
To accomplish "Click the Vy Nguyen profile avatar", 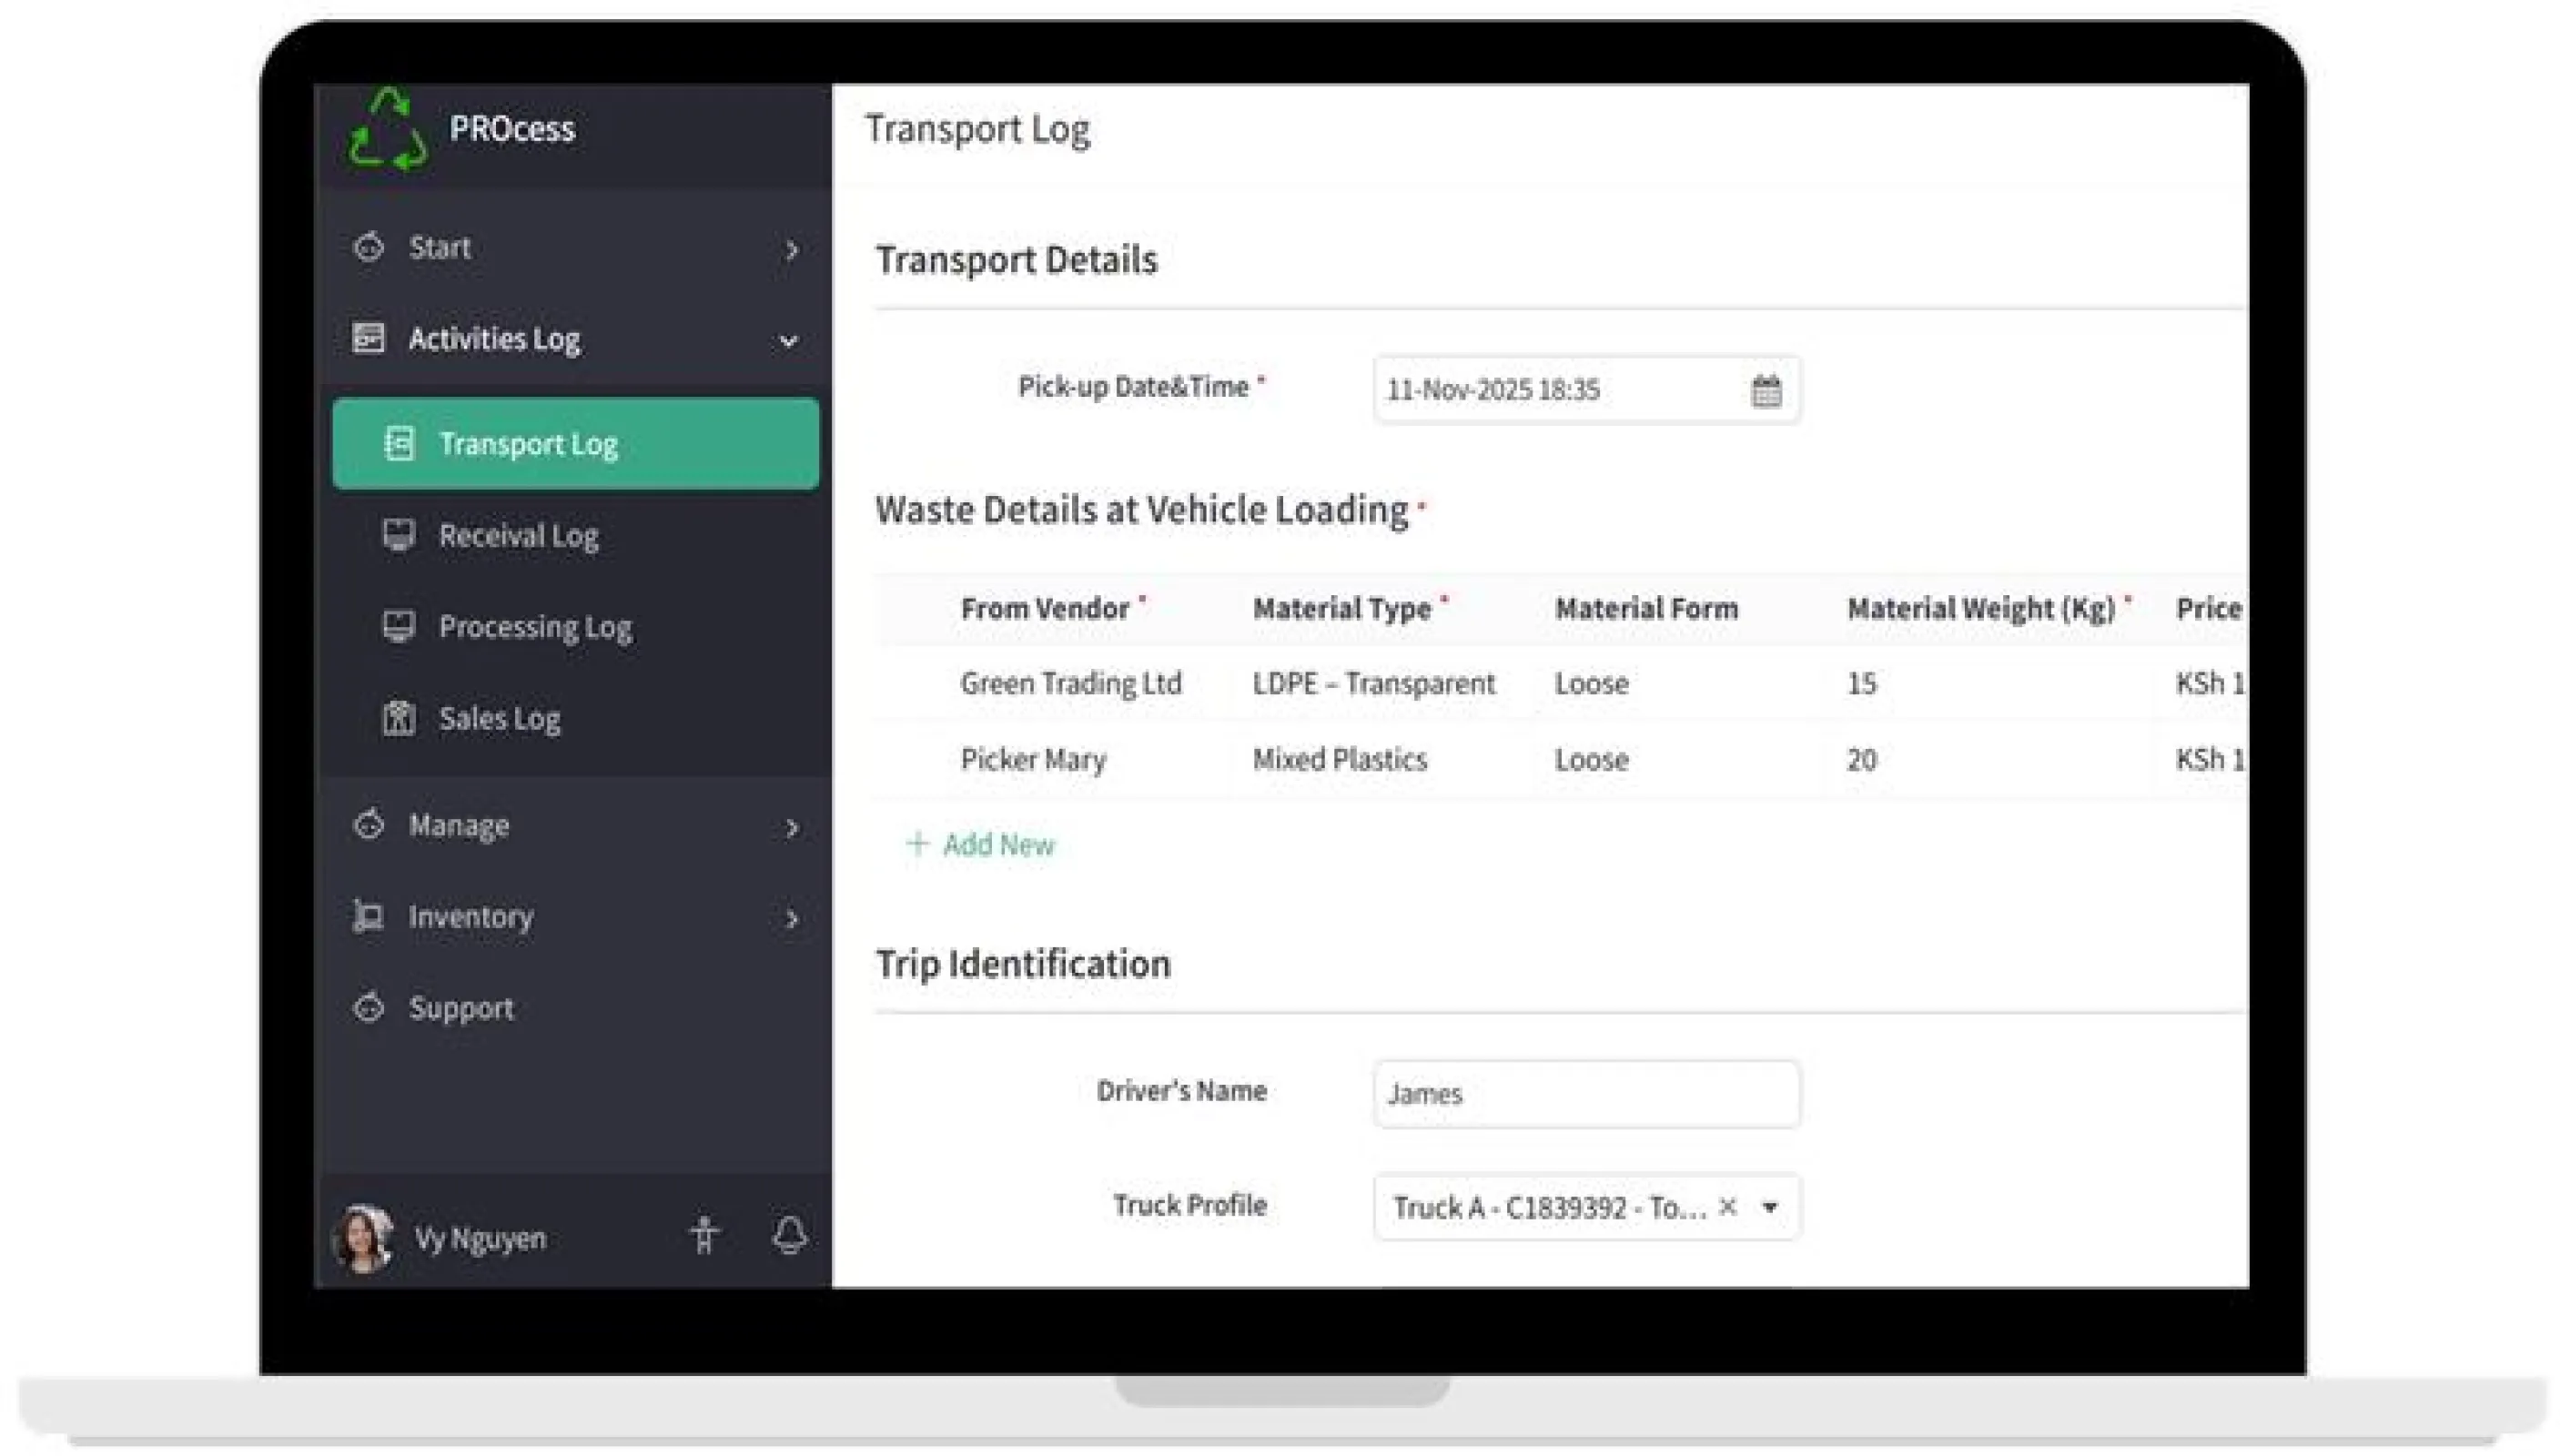I will (x=362, y=1238).
